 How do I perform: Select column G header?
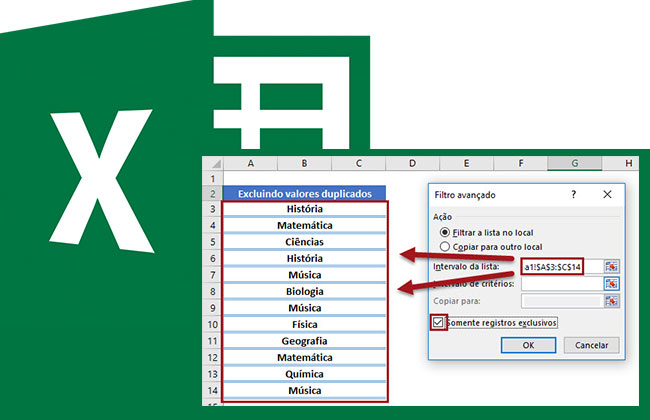click(575, 163)
